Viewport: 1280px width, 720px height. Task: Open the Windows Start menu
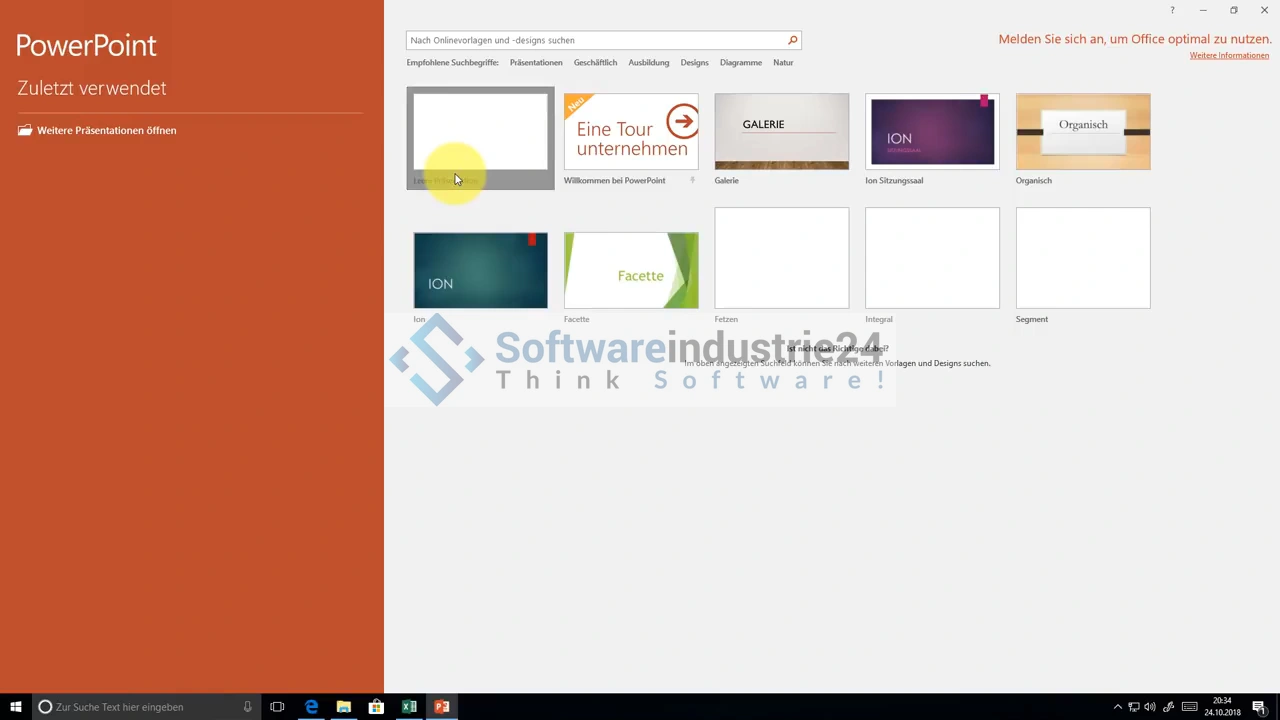tap(16, 707)
